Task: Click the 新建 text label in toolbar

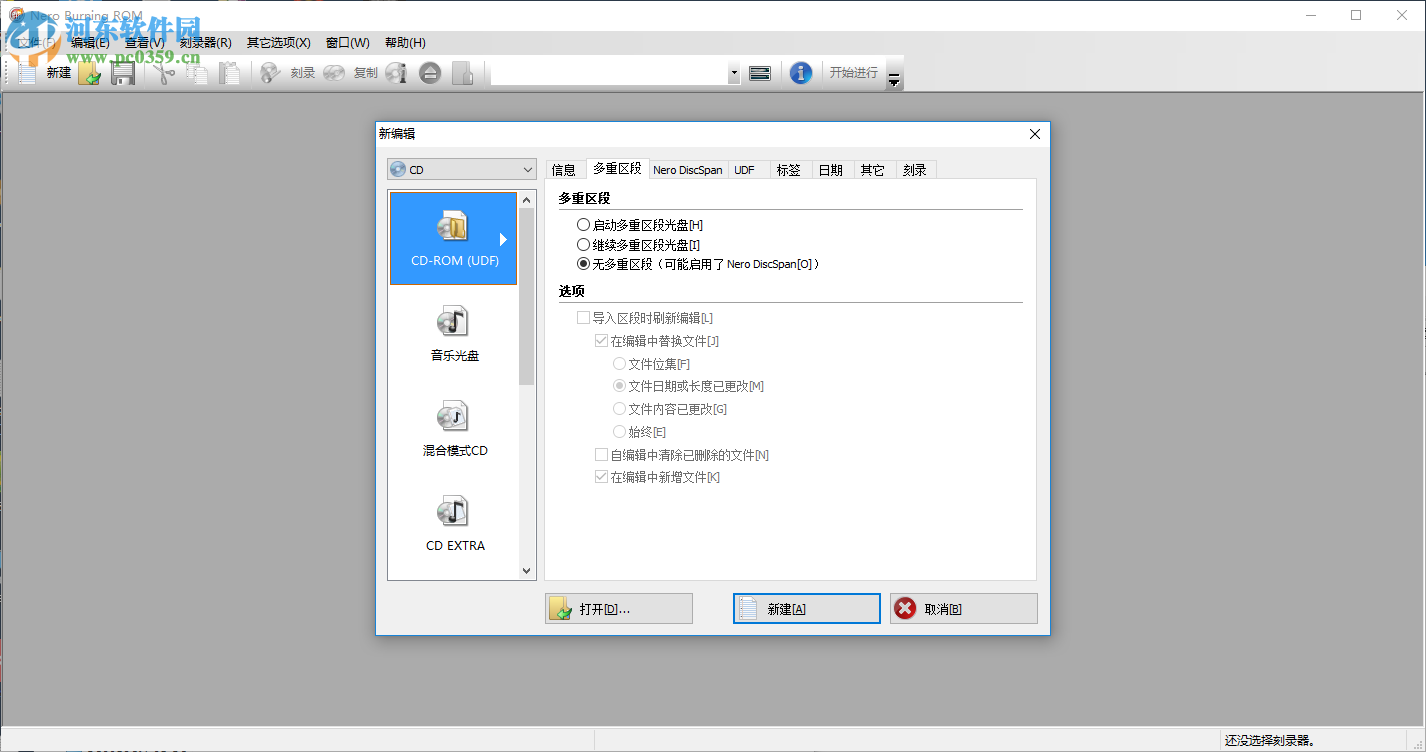Action: [59, 73]
